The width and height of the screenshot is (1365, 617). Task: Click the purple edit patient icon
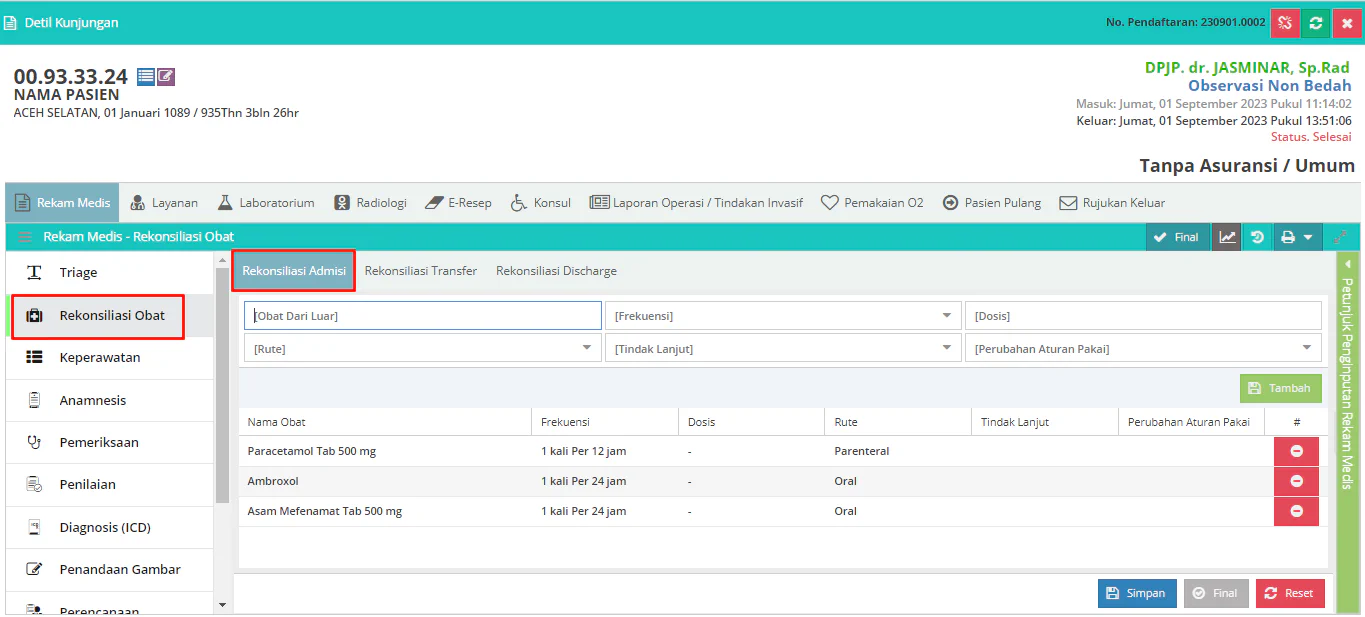tap(166, 77)
